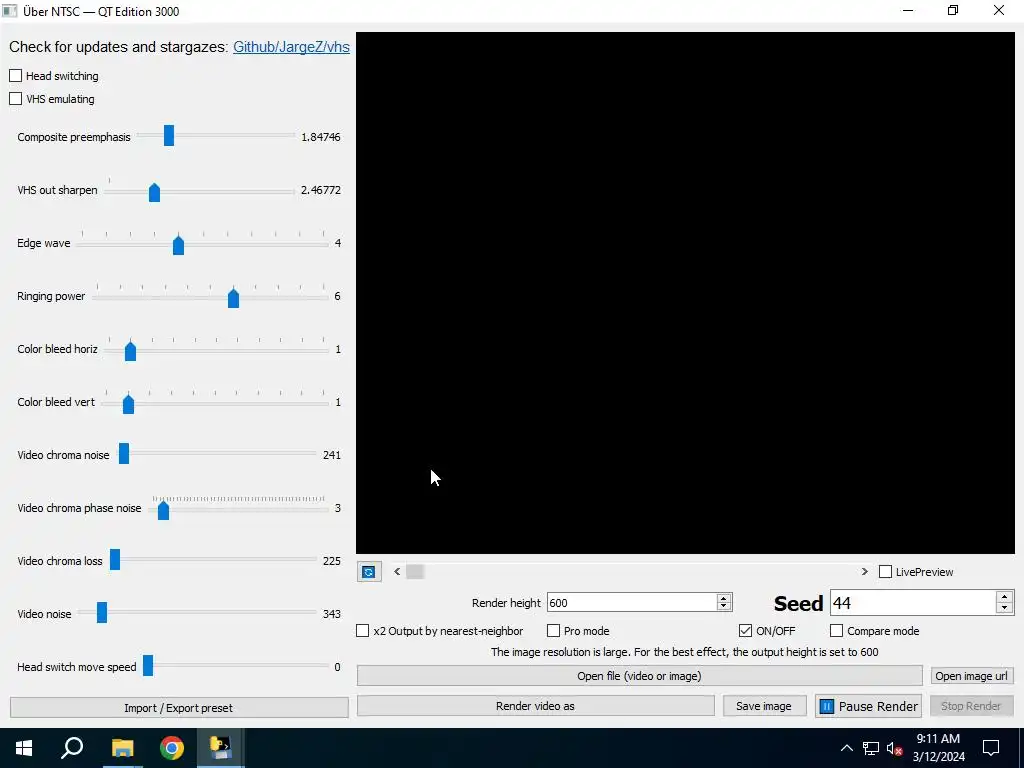Increase Seed value with up arrow
The width and height of the screenshot is (1024, 768).
coord(1004,597)
